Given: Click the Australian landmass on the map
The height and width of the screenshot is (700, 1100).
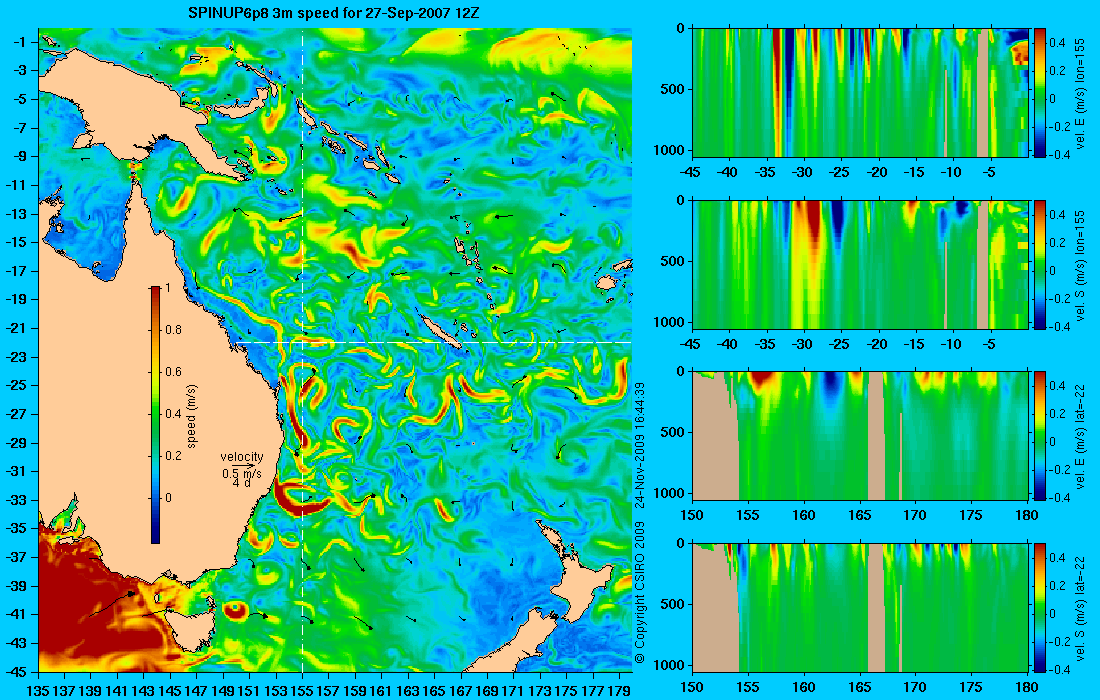Looking at the screenshot, I should [154, 393].
